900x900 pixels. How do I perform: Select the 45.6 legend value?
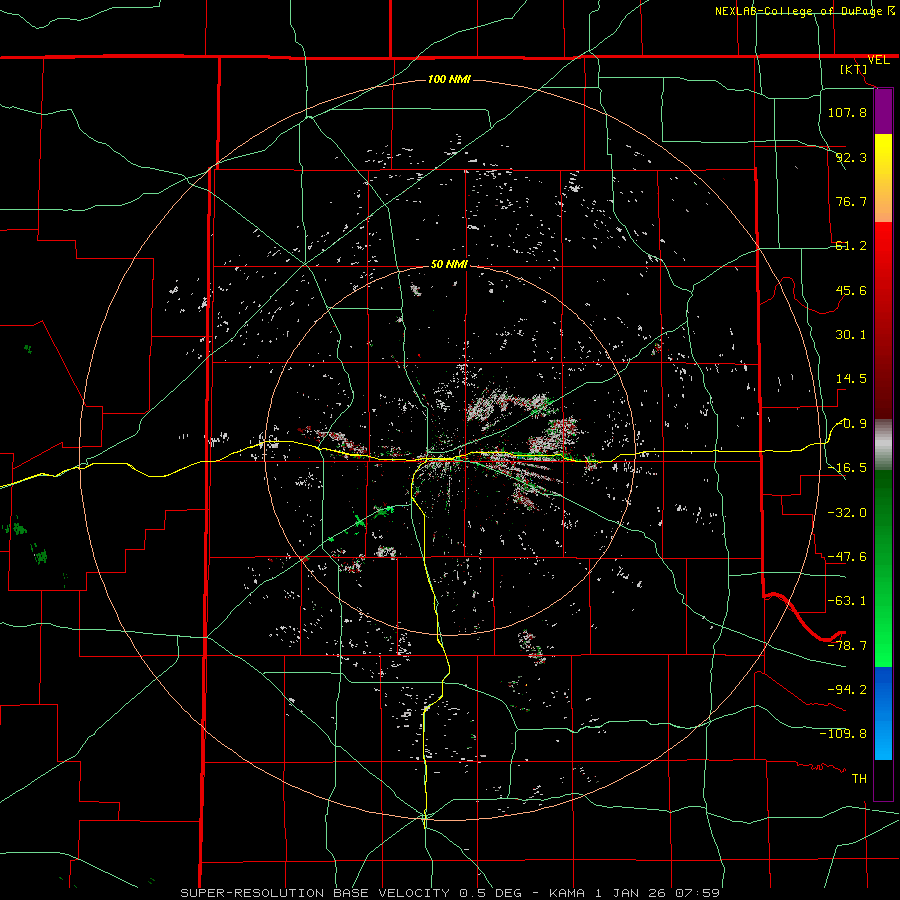(x=851, y=290)
